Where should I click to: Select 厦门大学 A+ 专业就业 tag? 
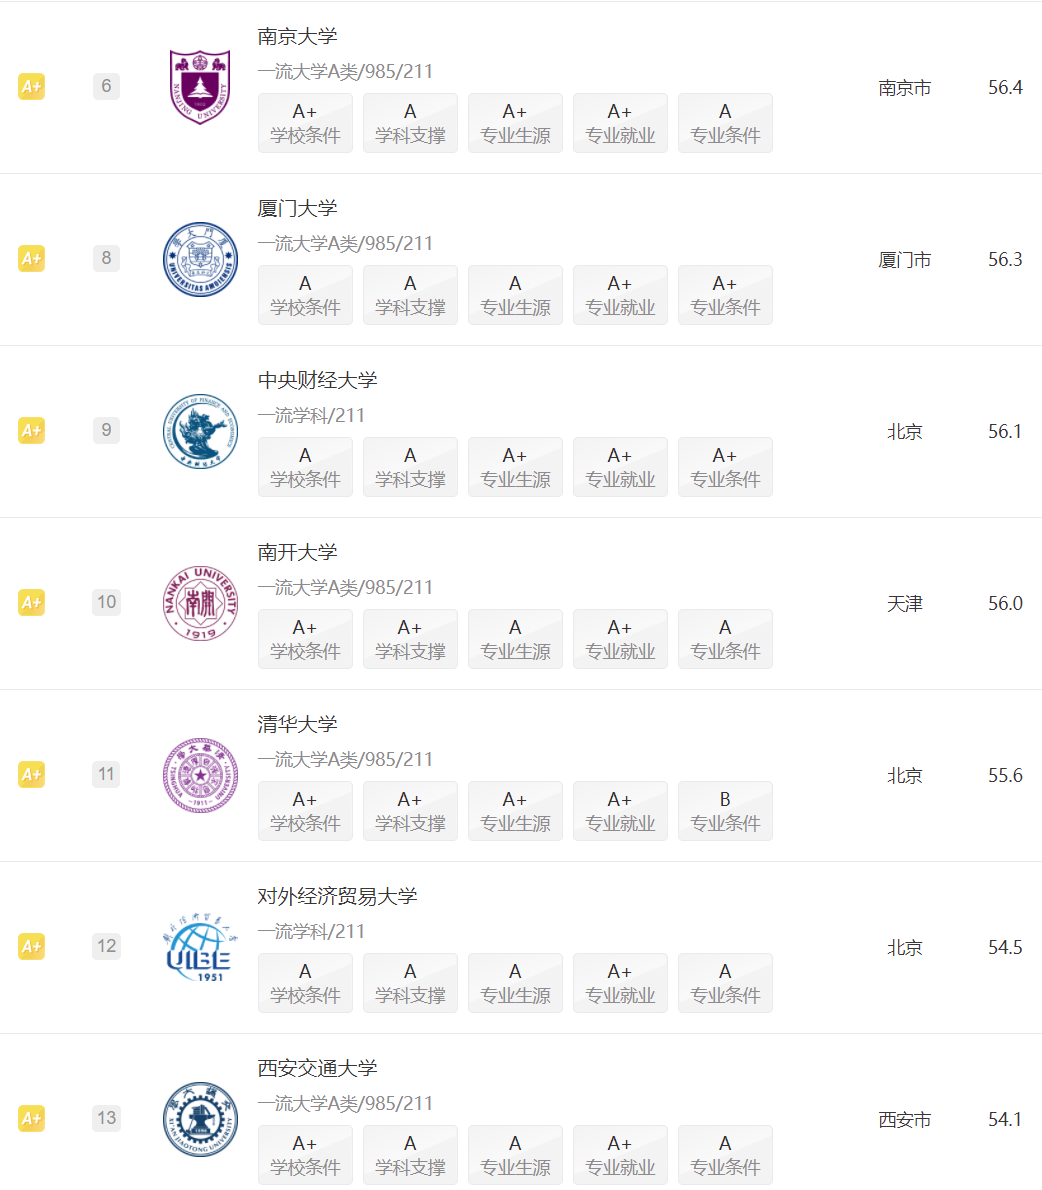click(x=620, y=295)
